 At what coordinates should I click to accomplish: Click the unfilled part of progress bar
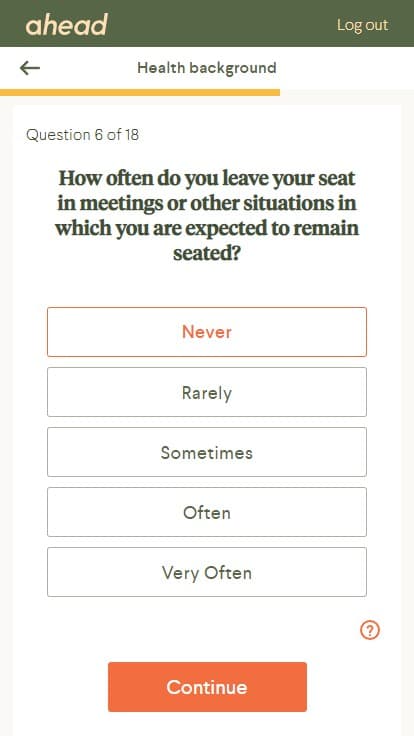point(347,92)
